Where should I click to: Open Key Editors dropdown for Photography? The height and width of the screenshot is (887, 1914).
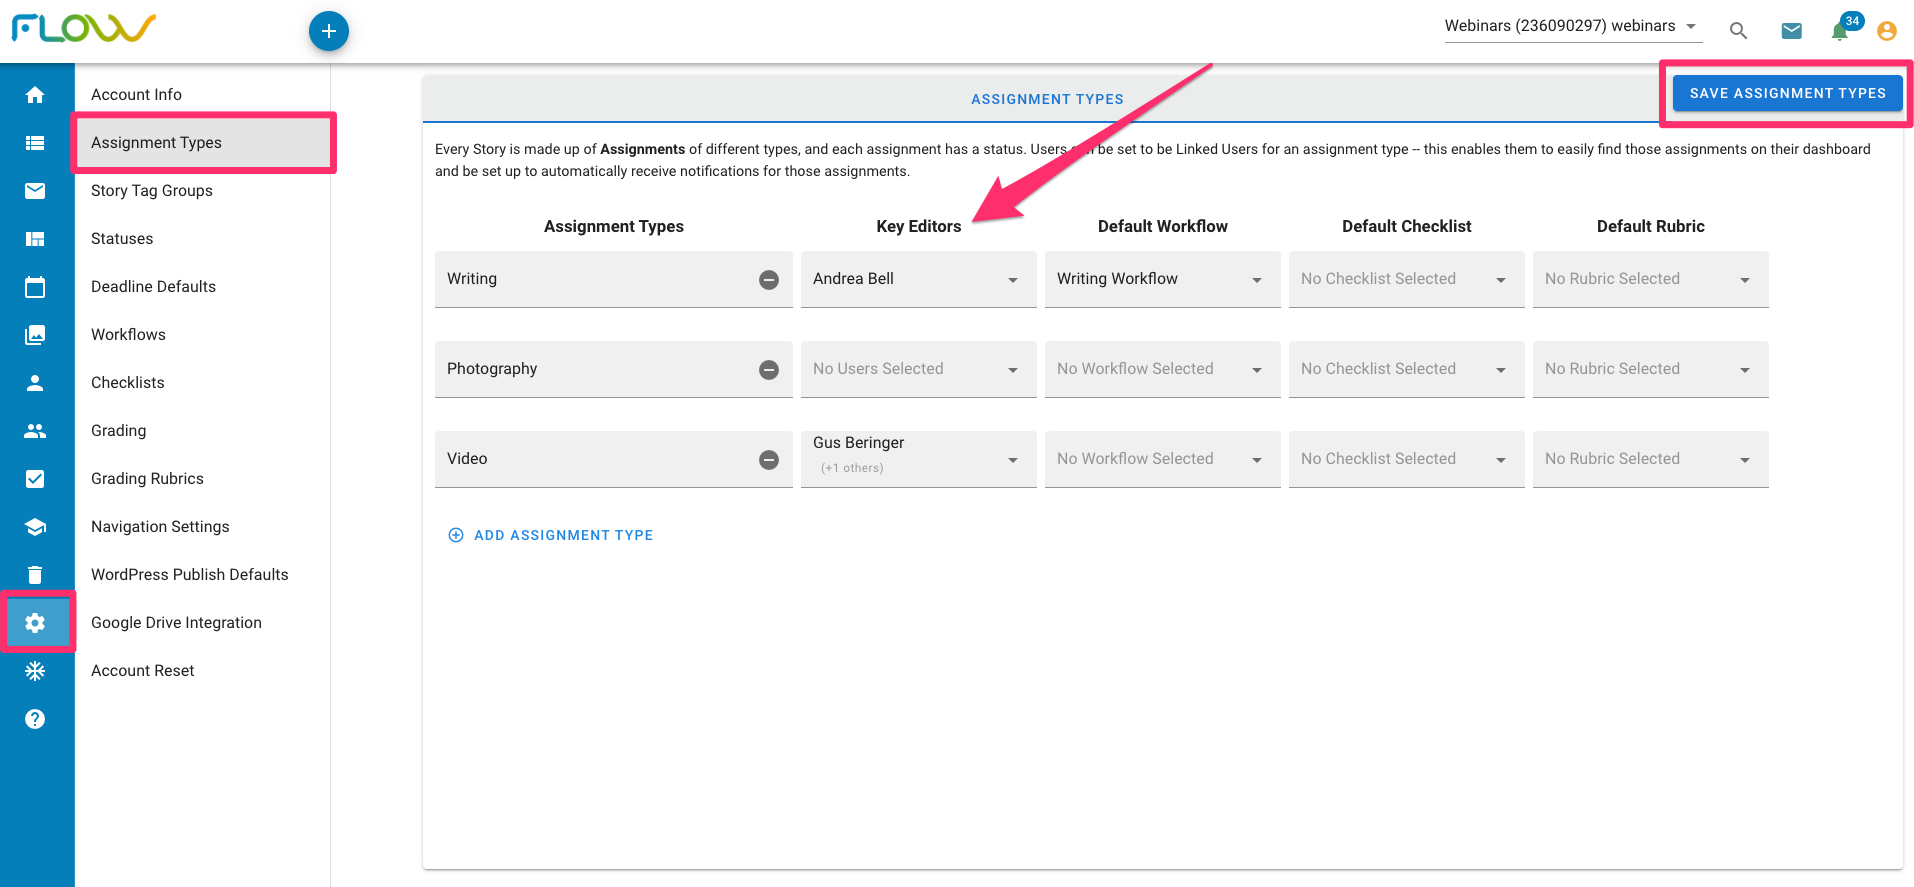tap(918, 369)
